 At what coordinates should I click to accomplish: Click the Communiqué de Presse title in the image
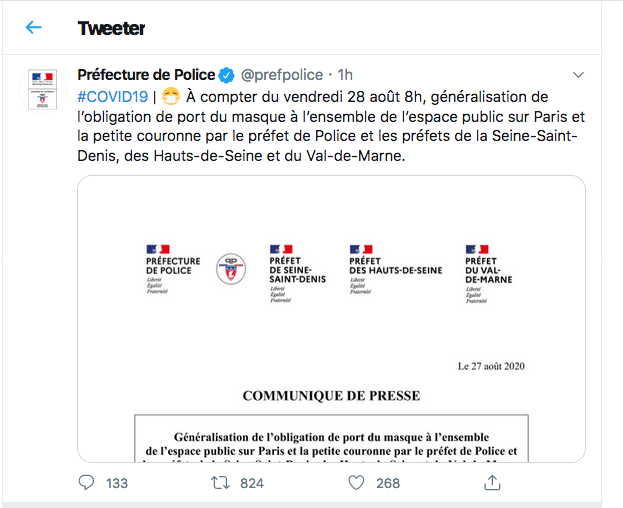(331, 396)
